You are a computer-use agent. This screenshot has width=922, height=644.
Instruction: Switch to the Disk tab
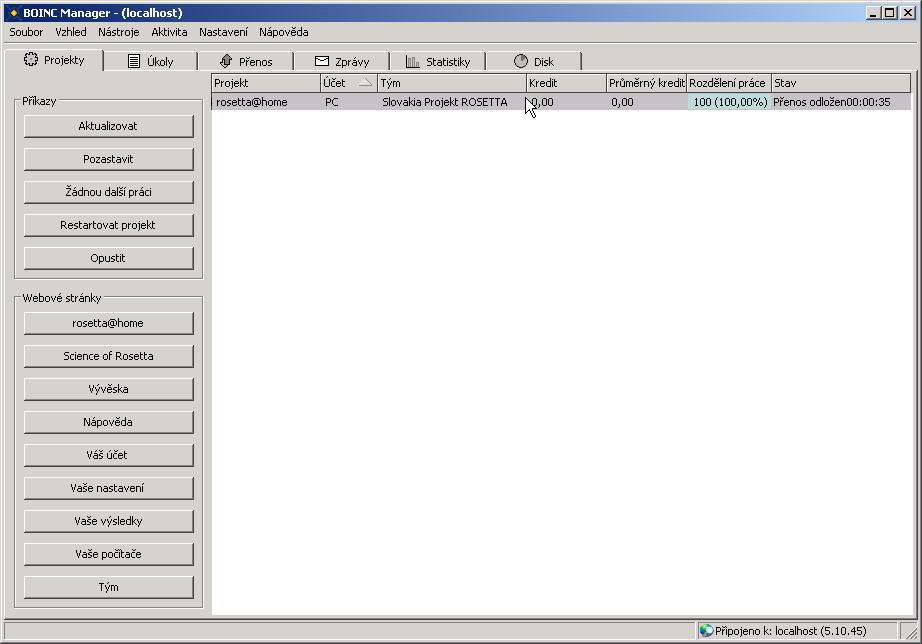[x=534, y=61]
